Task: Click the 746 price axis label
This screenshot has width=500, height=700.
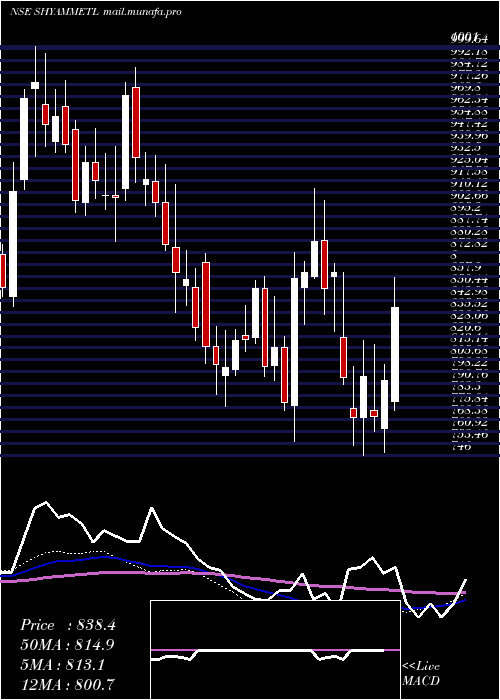Action: coord(461,446)
